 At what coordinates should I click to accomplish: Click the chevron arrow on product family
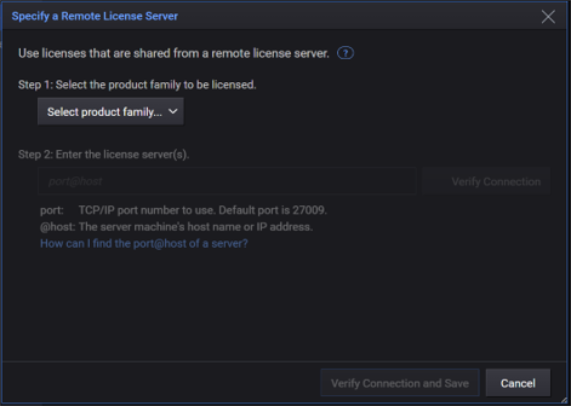click(173, 111)
